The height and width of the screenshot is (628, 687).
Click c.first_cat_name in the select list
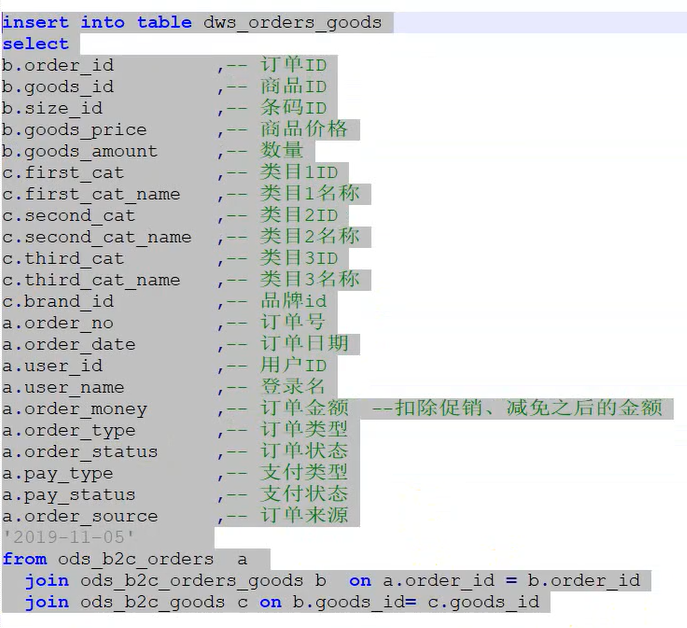pos(91,195)
